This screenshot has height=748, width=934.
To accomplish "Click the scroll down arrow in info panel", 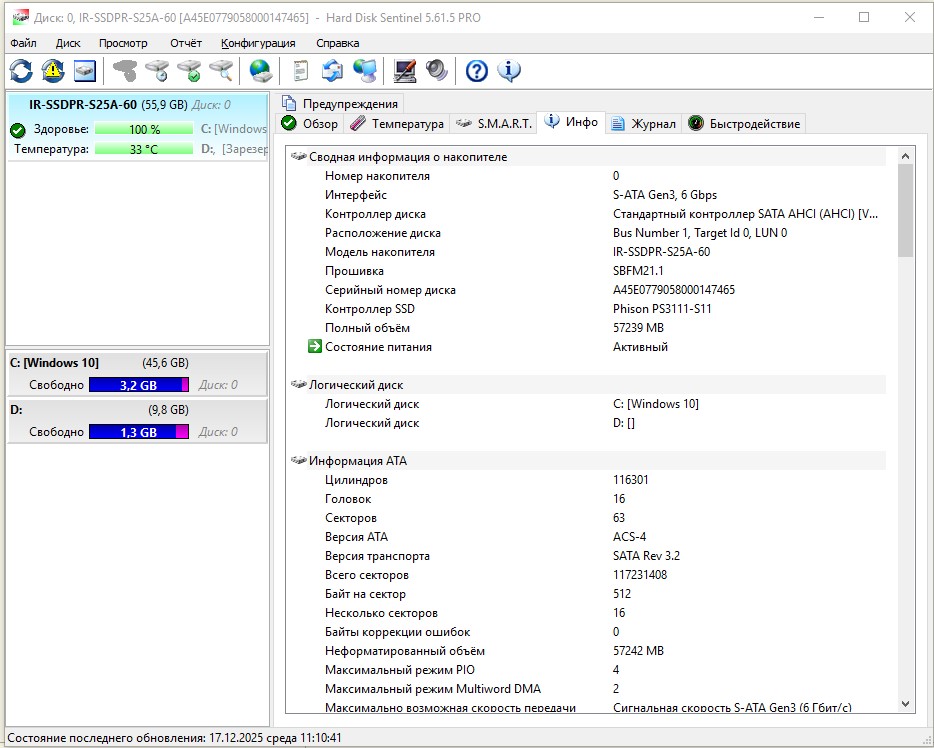I will (x=905, y=704).
